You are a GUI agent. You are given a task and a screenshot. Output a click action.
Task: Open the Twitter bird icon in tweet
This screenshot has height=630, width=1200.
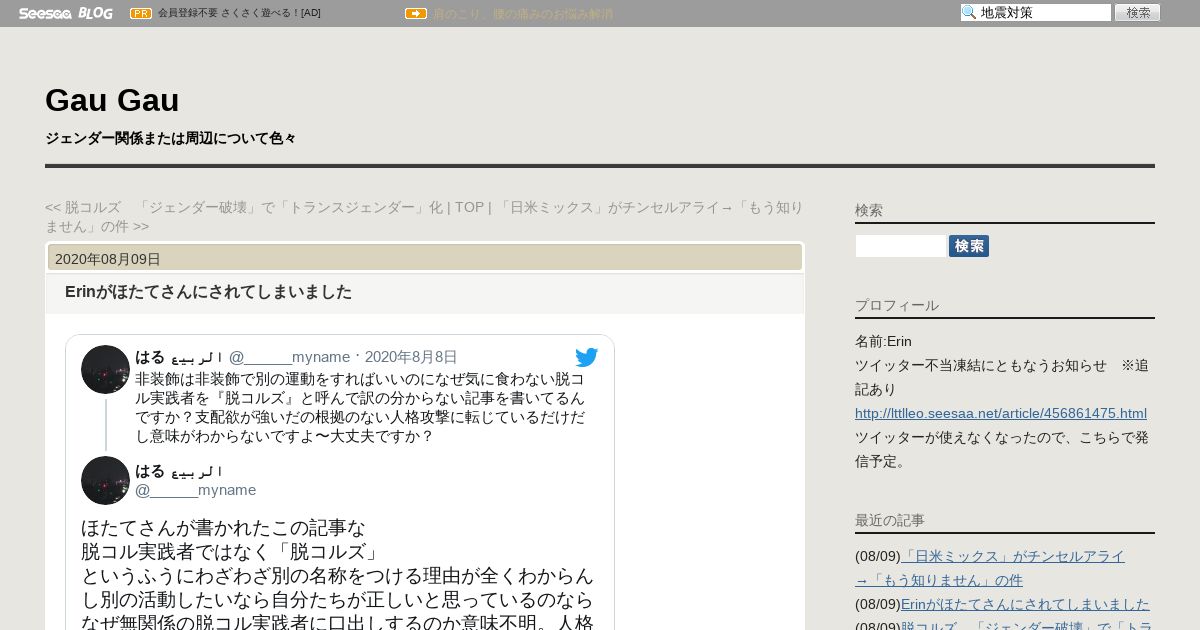587,357
